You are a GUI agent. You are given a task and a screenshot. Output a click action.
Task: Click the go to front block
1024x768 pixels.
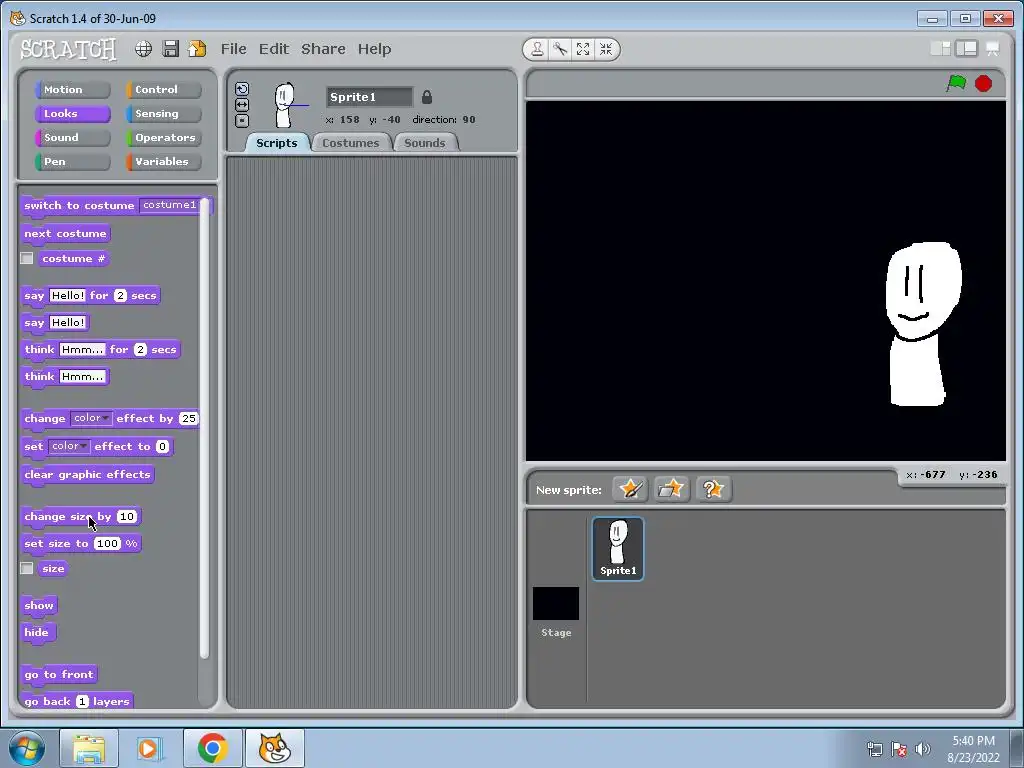coord(59,675)
